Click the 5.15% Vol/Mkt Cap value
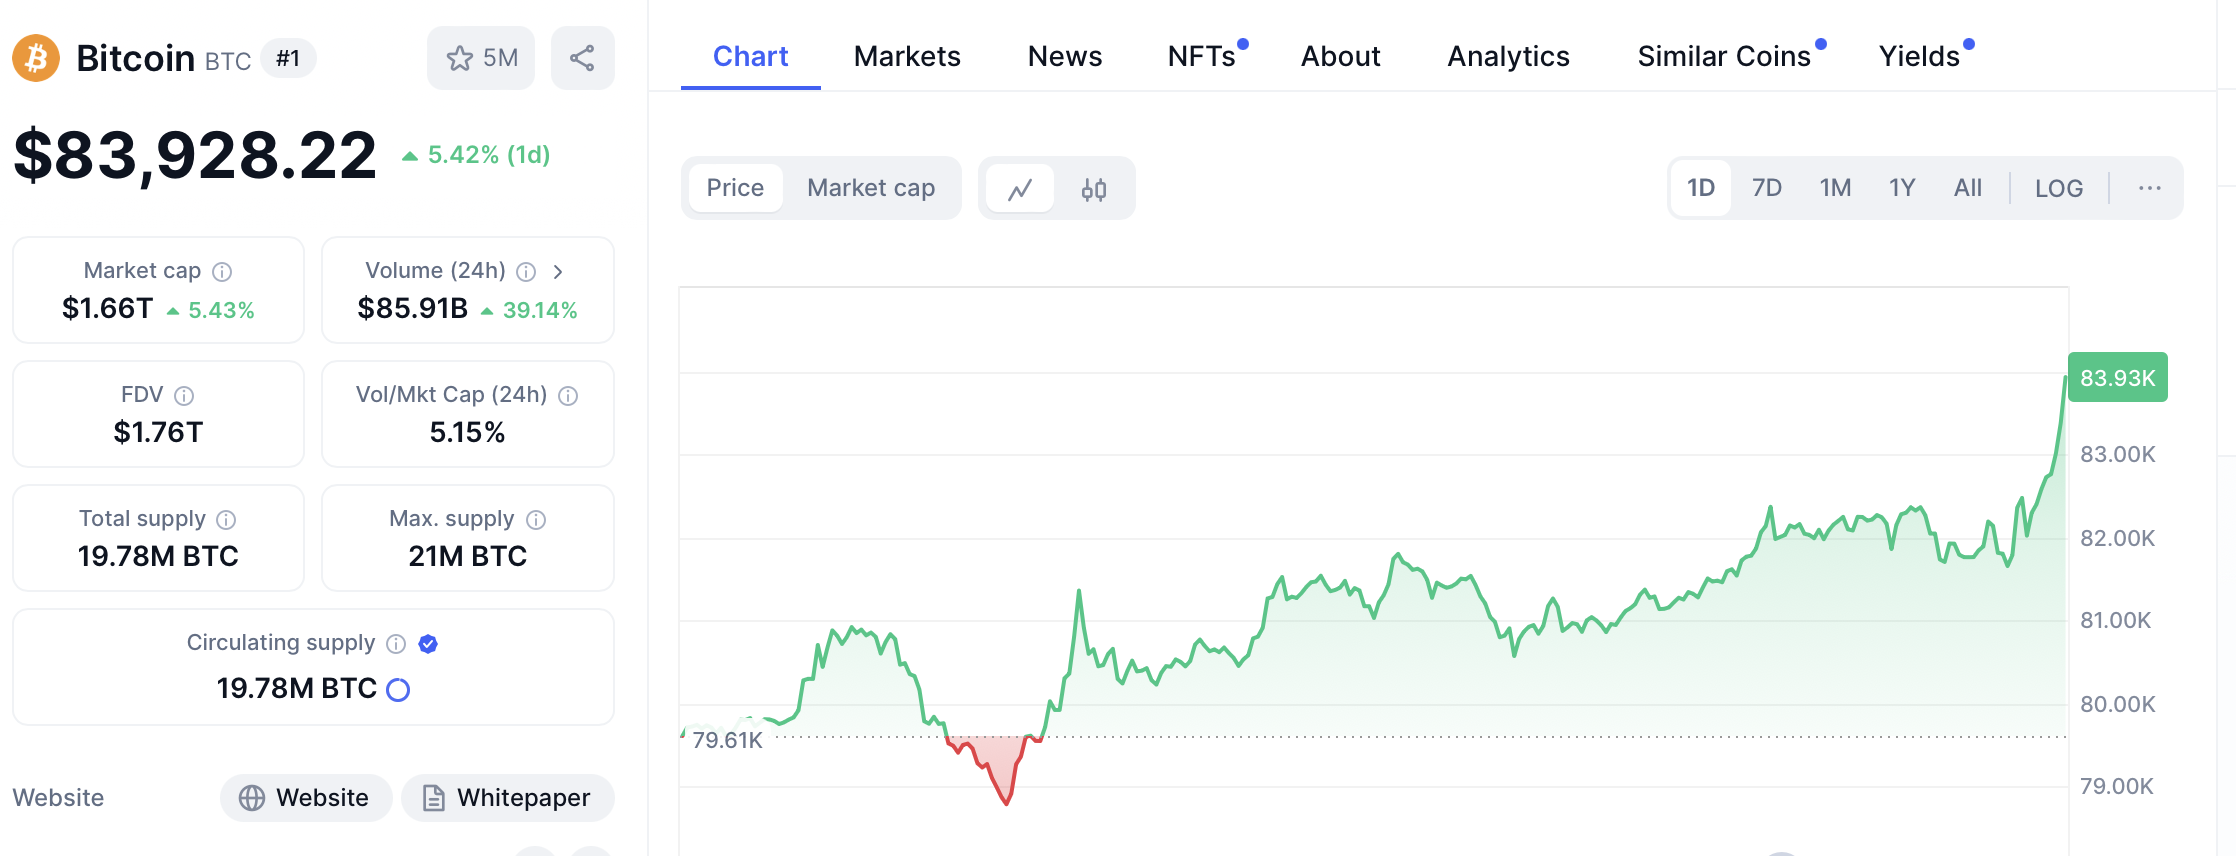Screen dimensions: 2236x856 (x=467, y=433)
